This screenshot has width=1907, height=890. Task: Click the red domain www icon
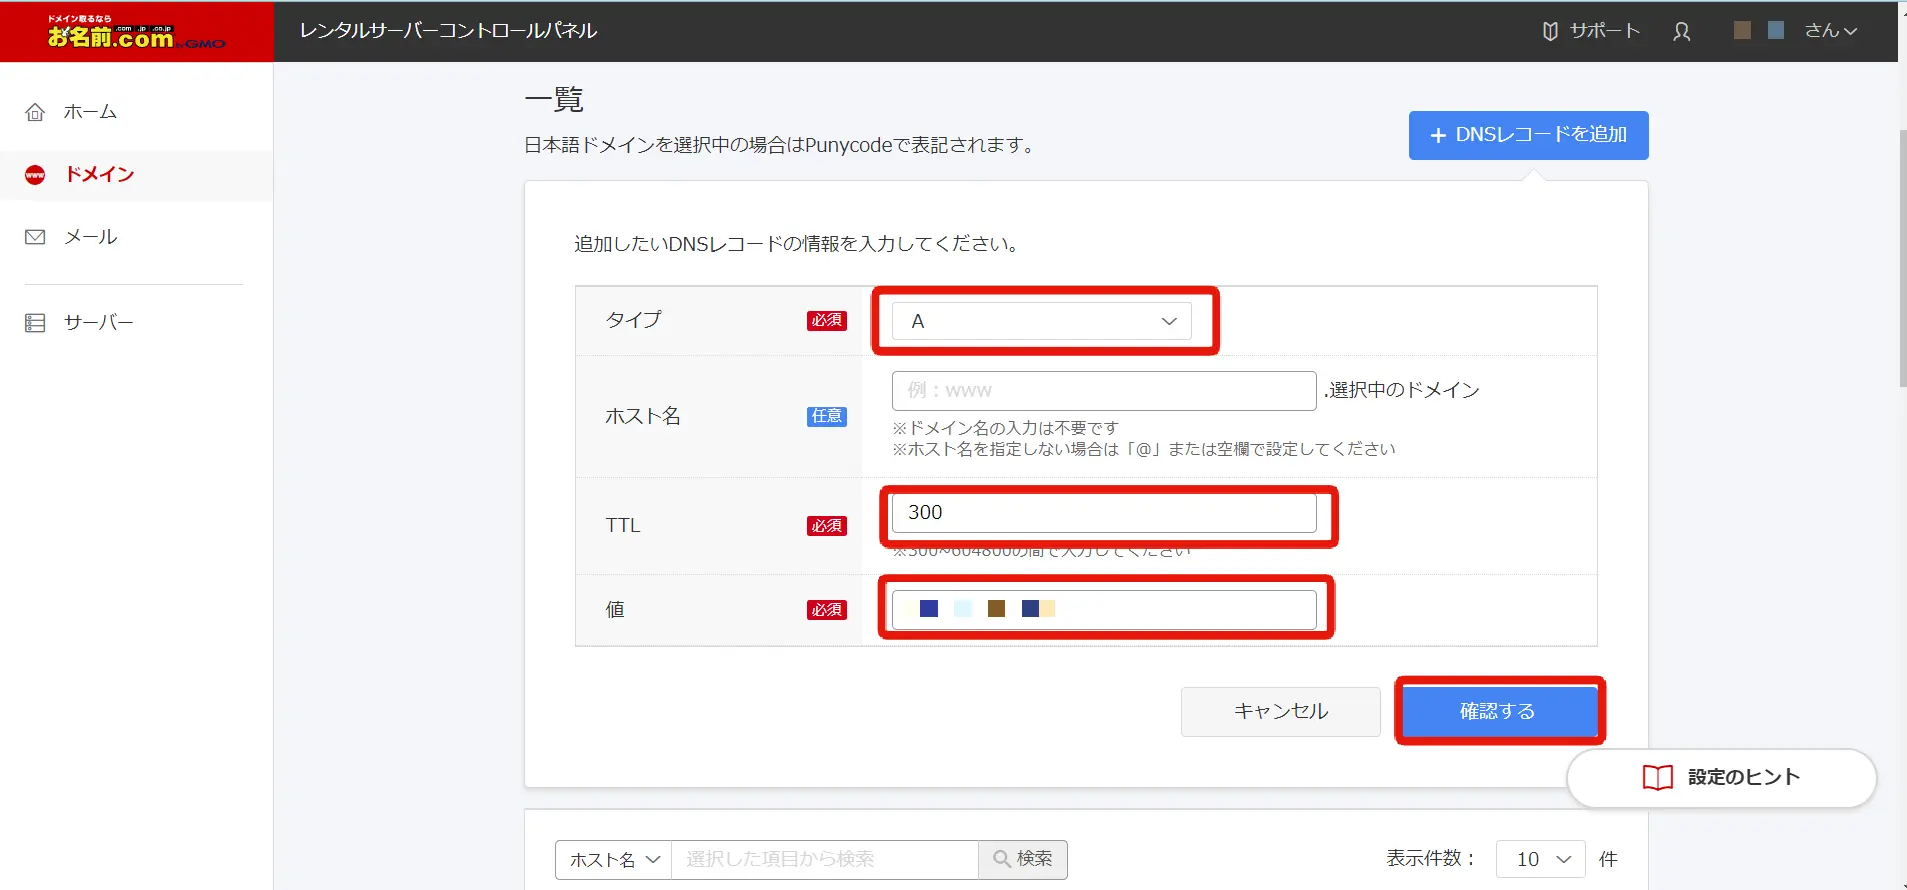pyautogui.click(x=35, y=175)
